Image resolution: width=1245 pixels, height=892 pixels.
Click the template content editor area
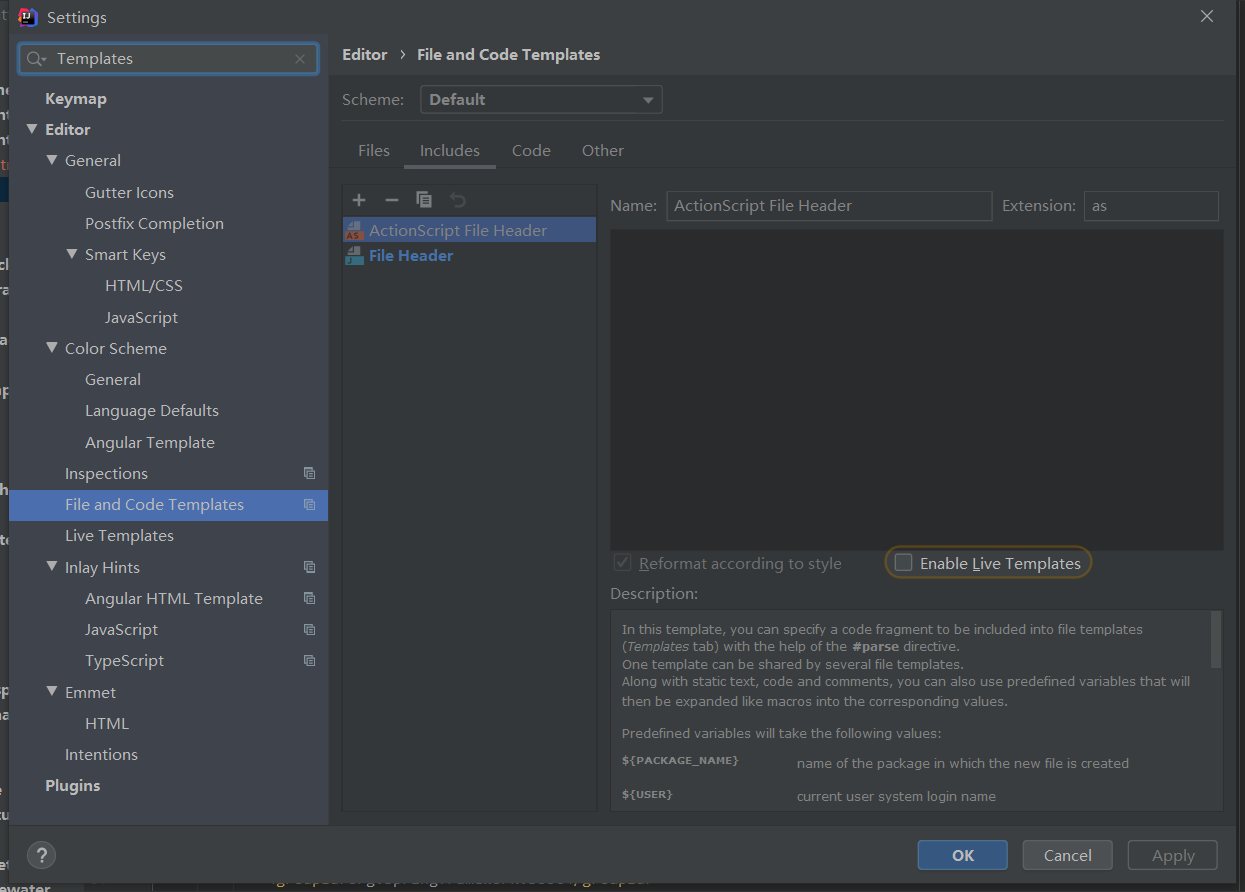[x=916, y=390]
